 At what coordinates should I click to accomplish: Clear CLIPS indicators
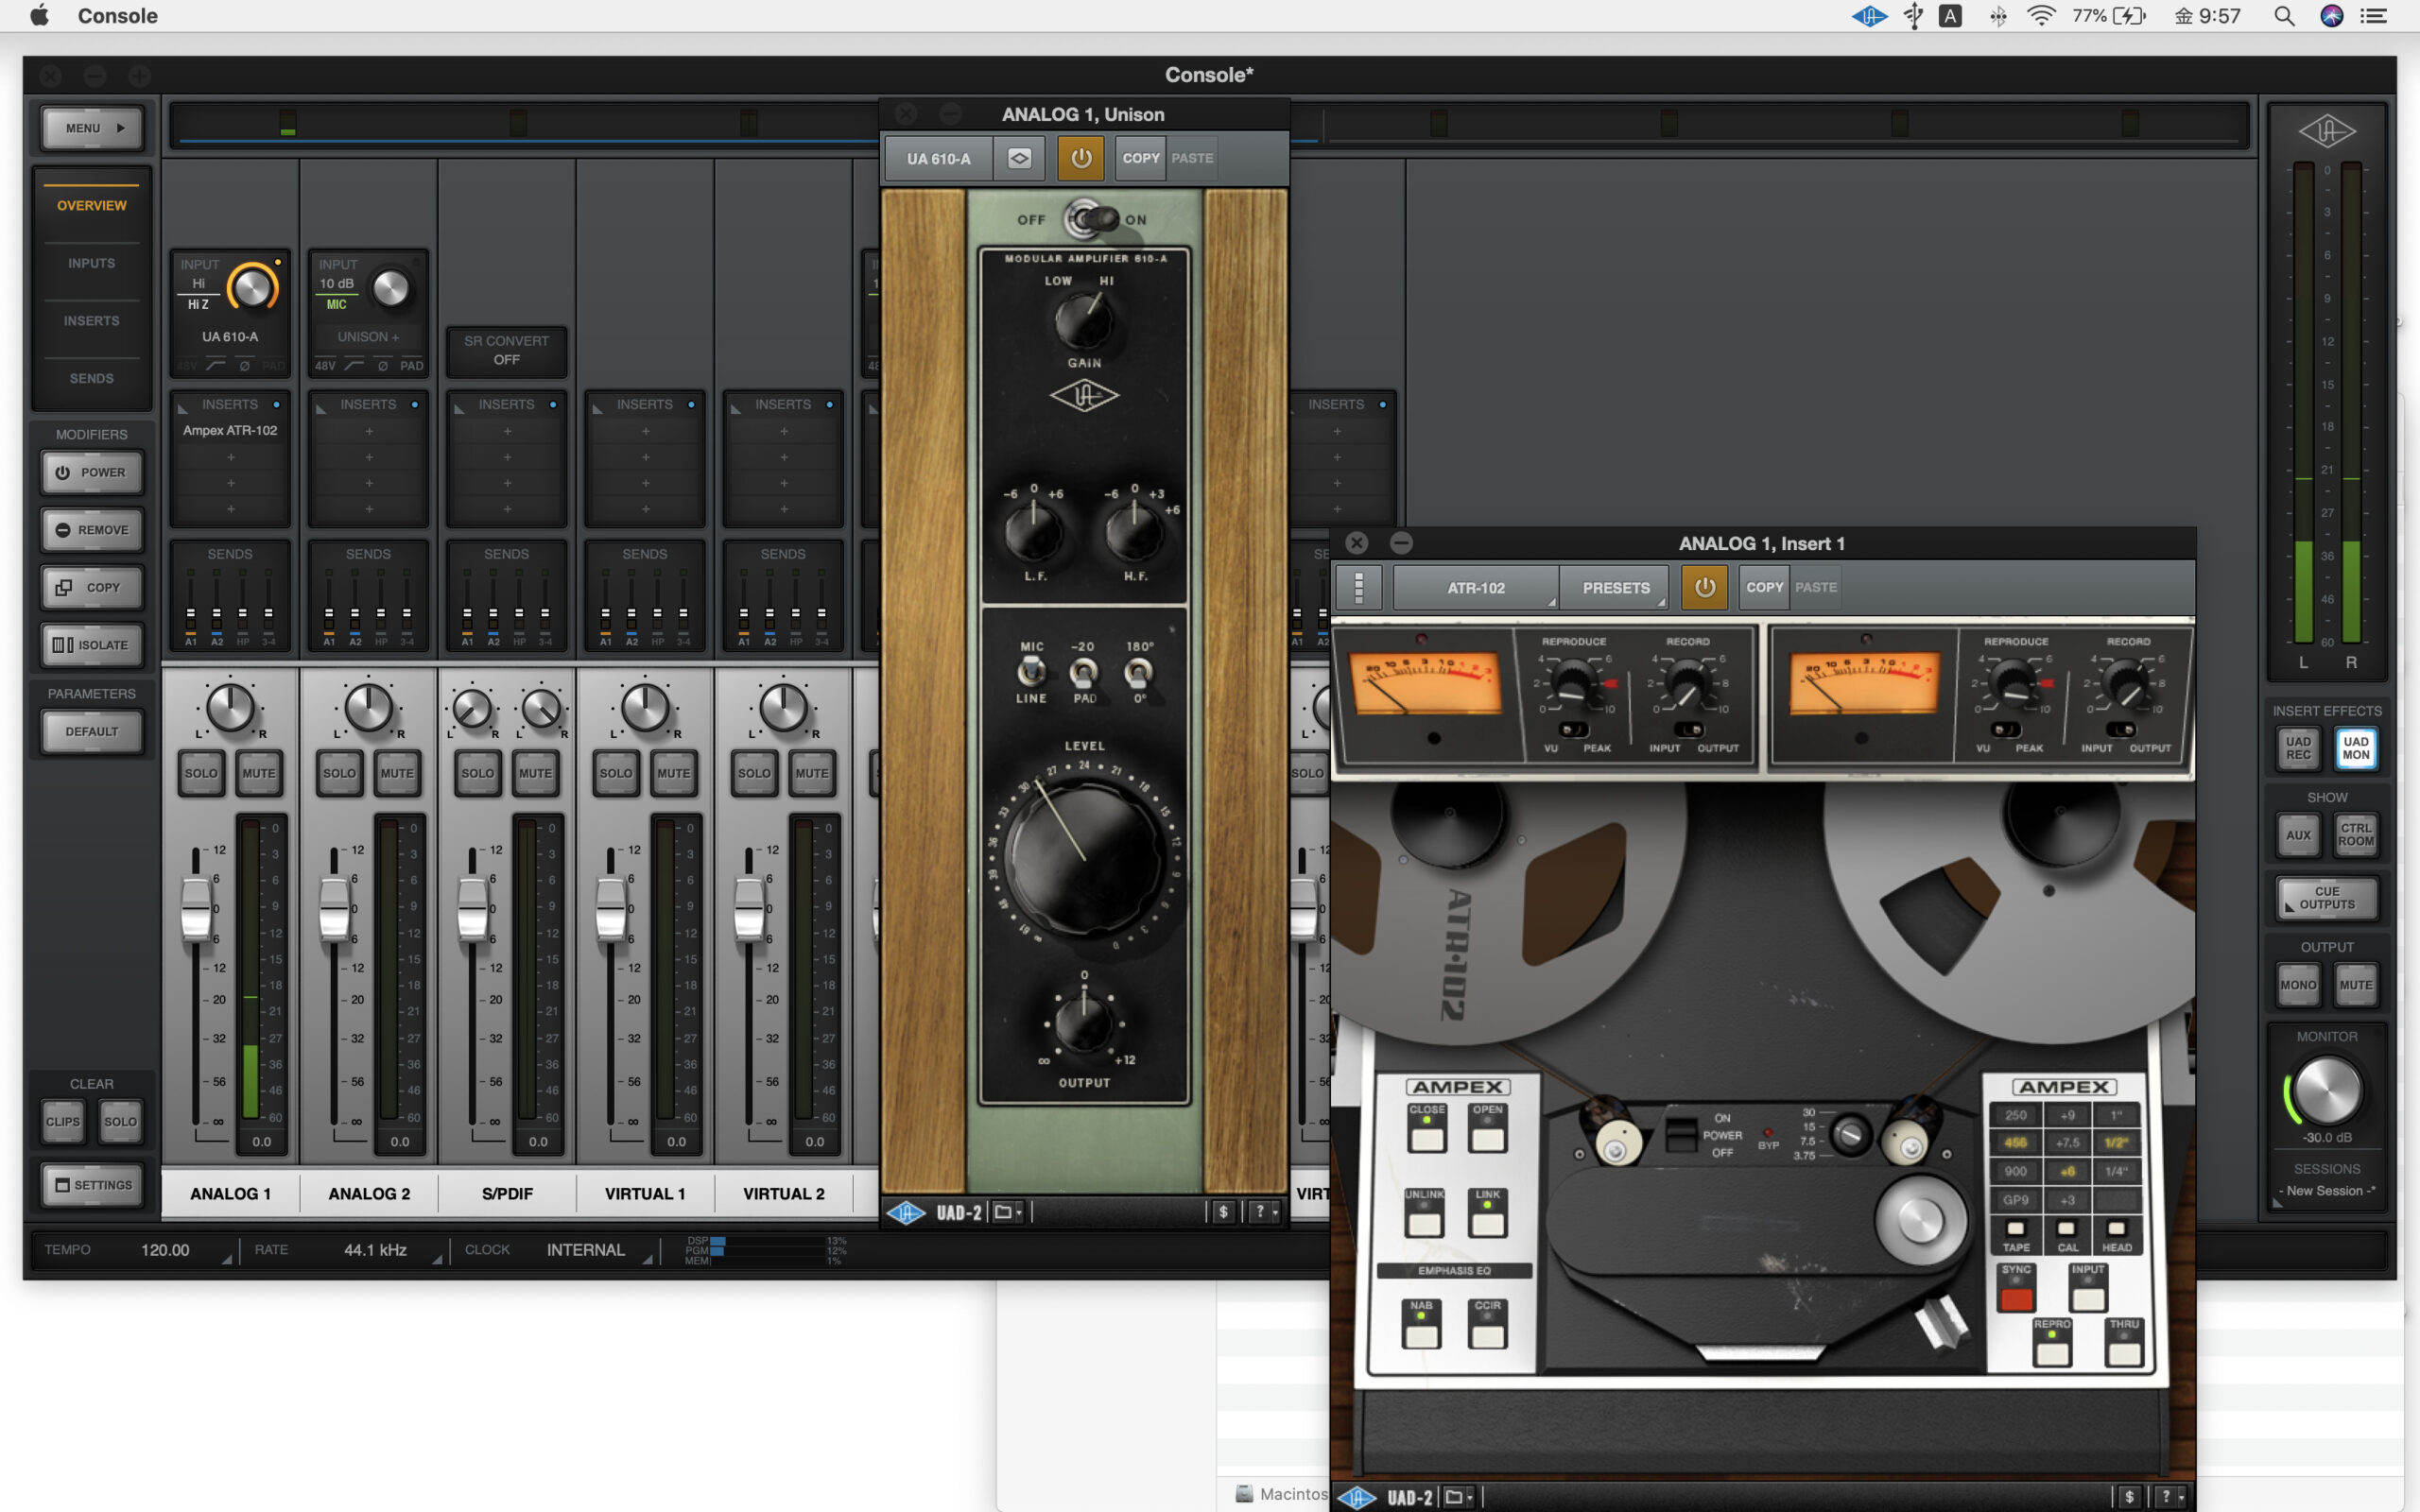coord(63,1121)
